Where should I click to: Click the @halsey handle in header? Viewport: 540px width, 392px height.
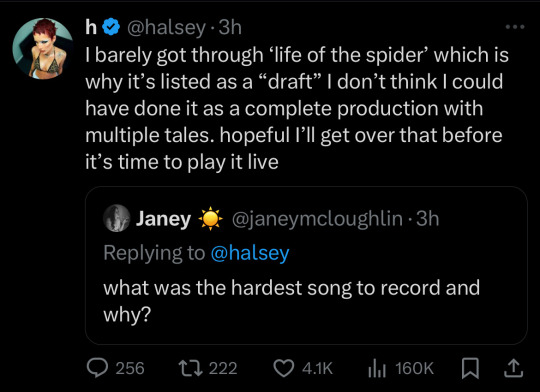pos(167,28)
